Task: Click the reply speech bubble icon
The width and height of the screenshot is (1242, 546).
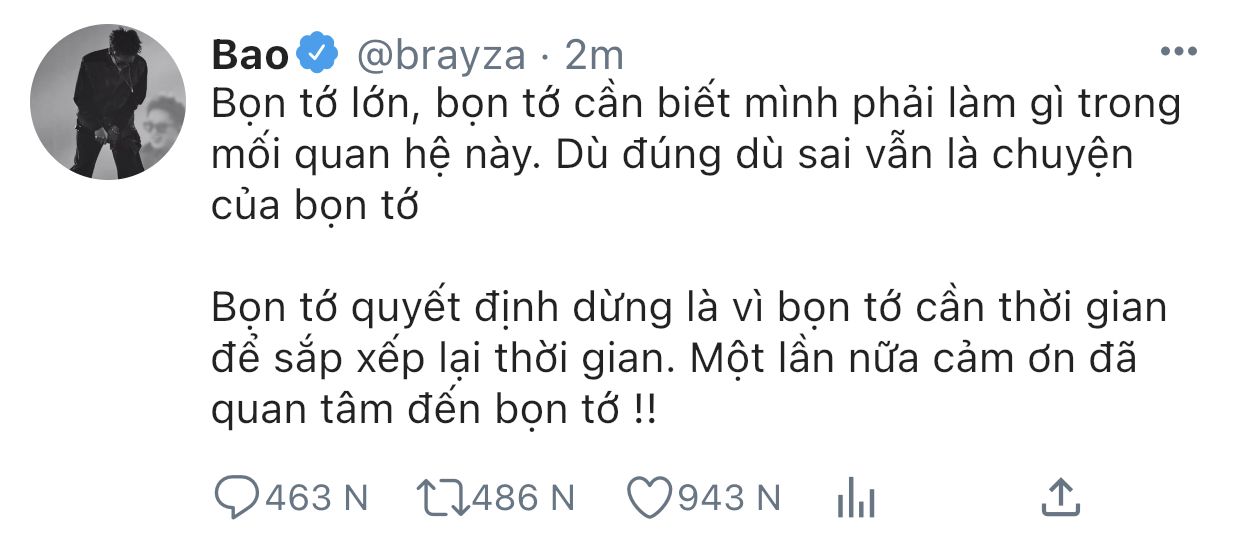Action: (x=236, y=496)
